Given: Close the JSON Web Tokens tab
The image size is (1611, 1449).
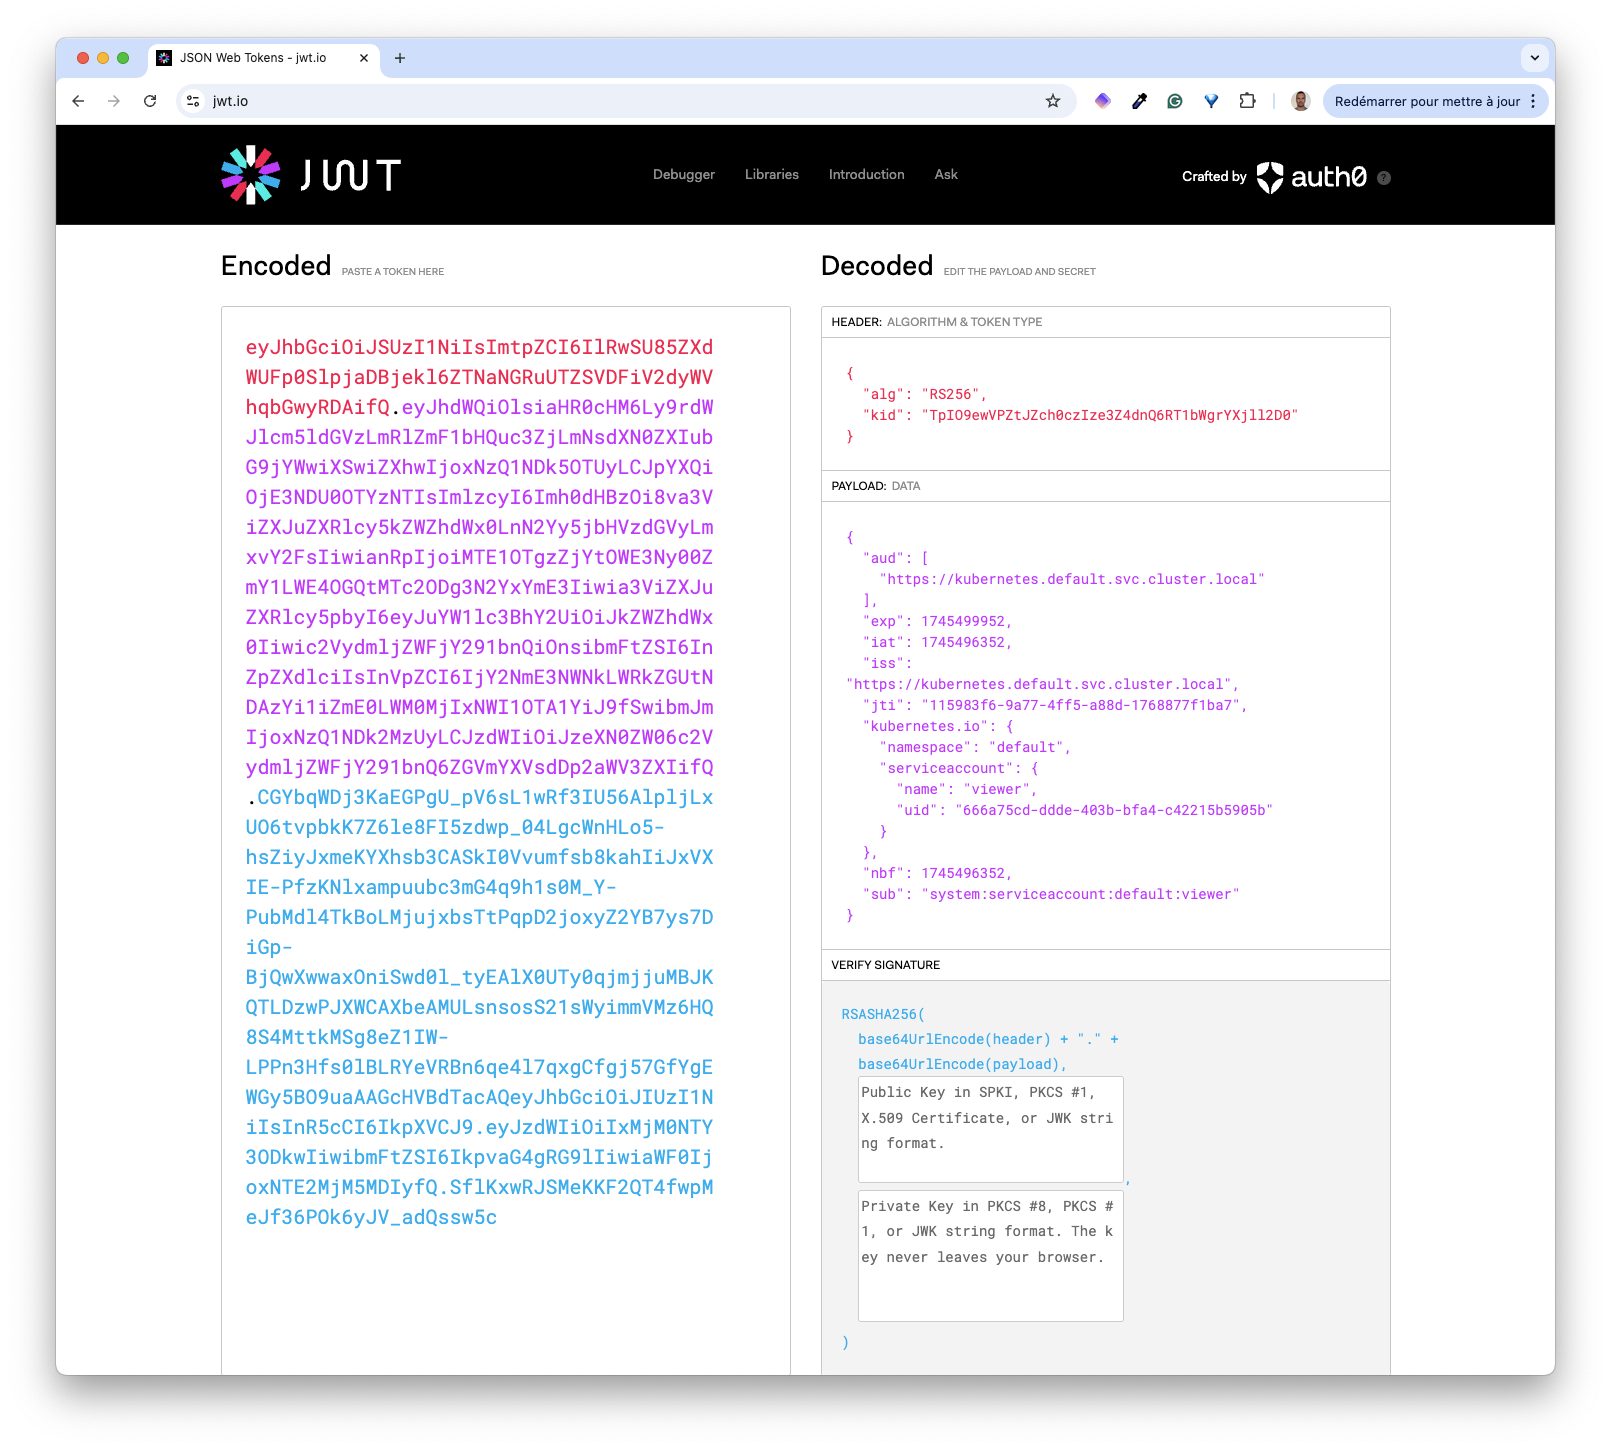Looking at the screenshot, I should (x=364, y=58).
